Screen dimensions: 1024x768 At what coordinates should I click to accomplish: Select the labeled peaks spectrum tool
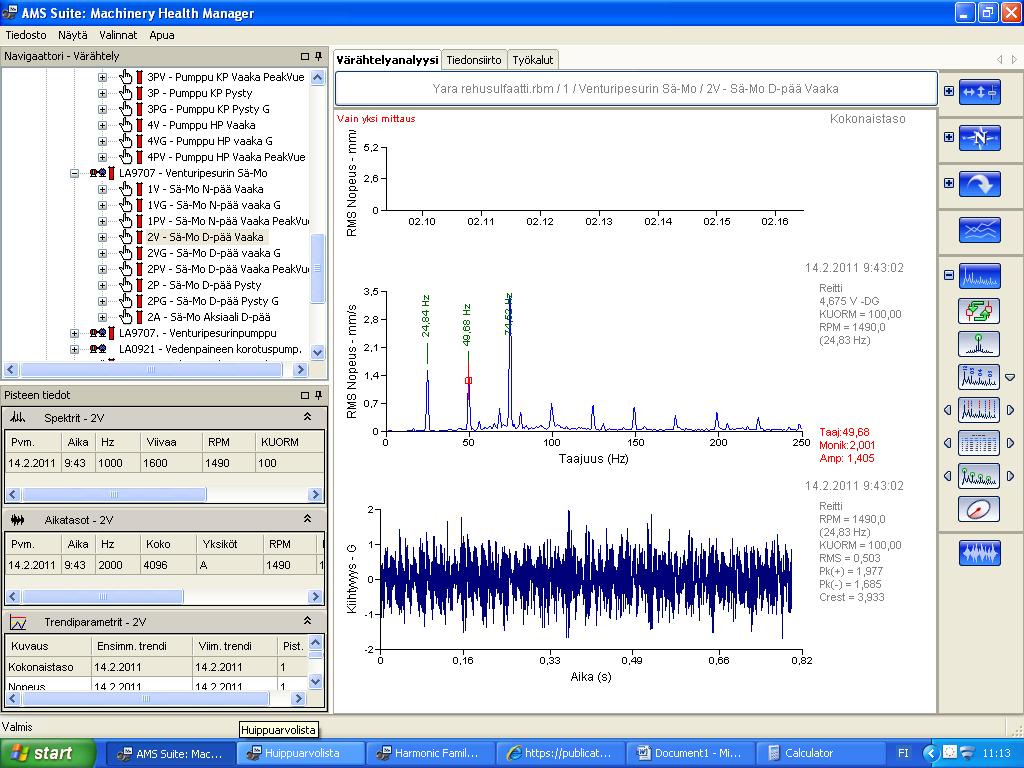[979, 377]
